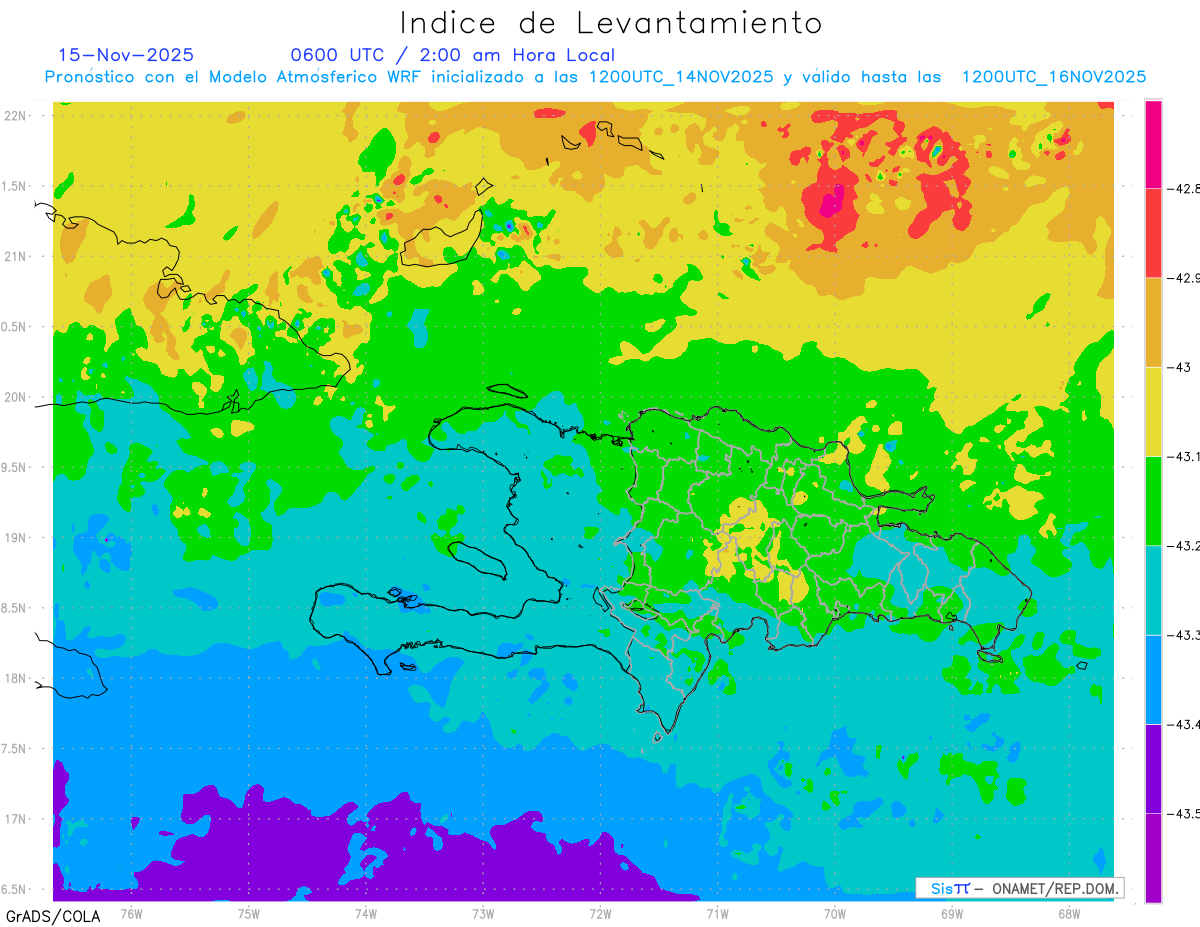This screenshot has width=1200, height=927.
Task: Click the longitude label '73W'
Action: tap(483, 913)
